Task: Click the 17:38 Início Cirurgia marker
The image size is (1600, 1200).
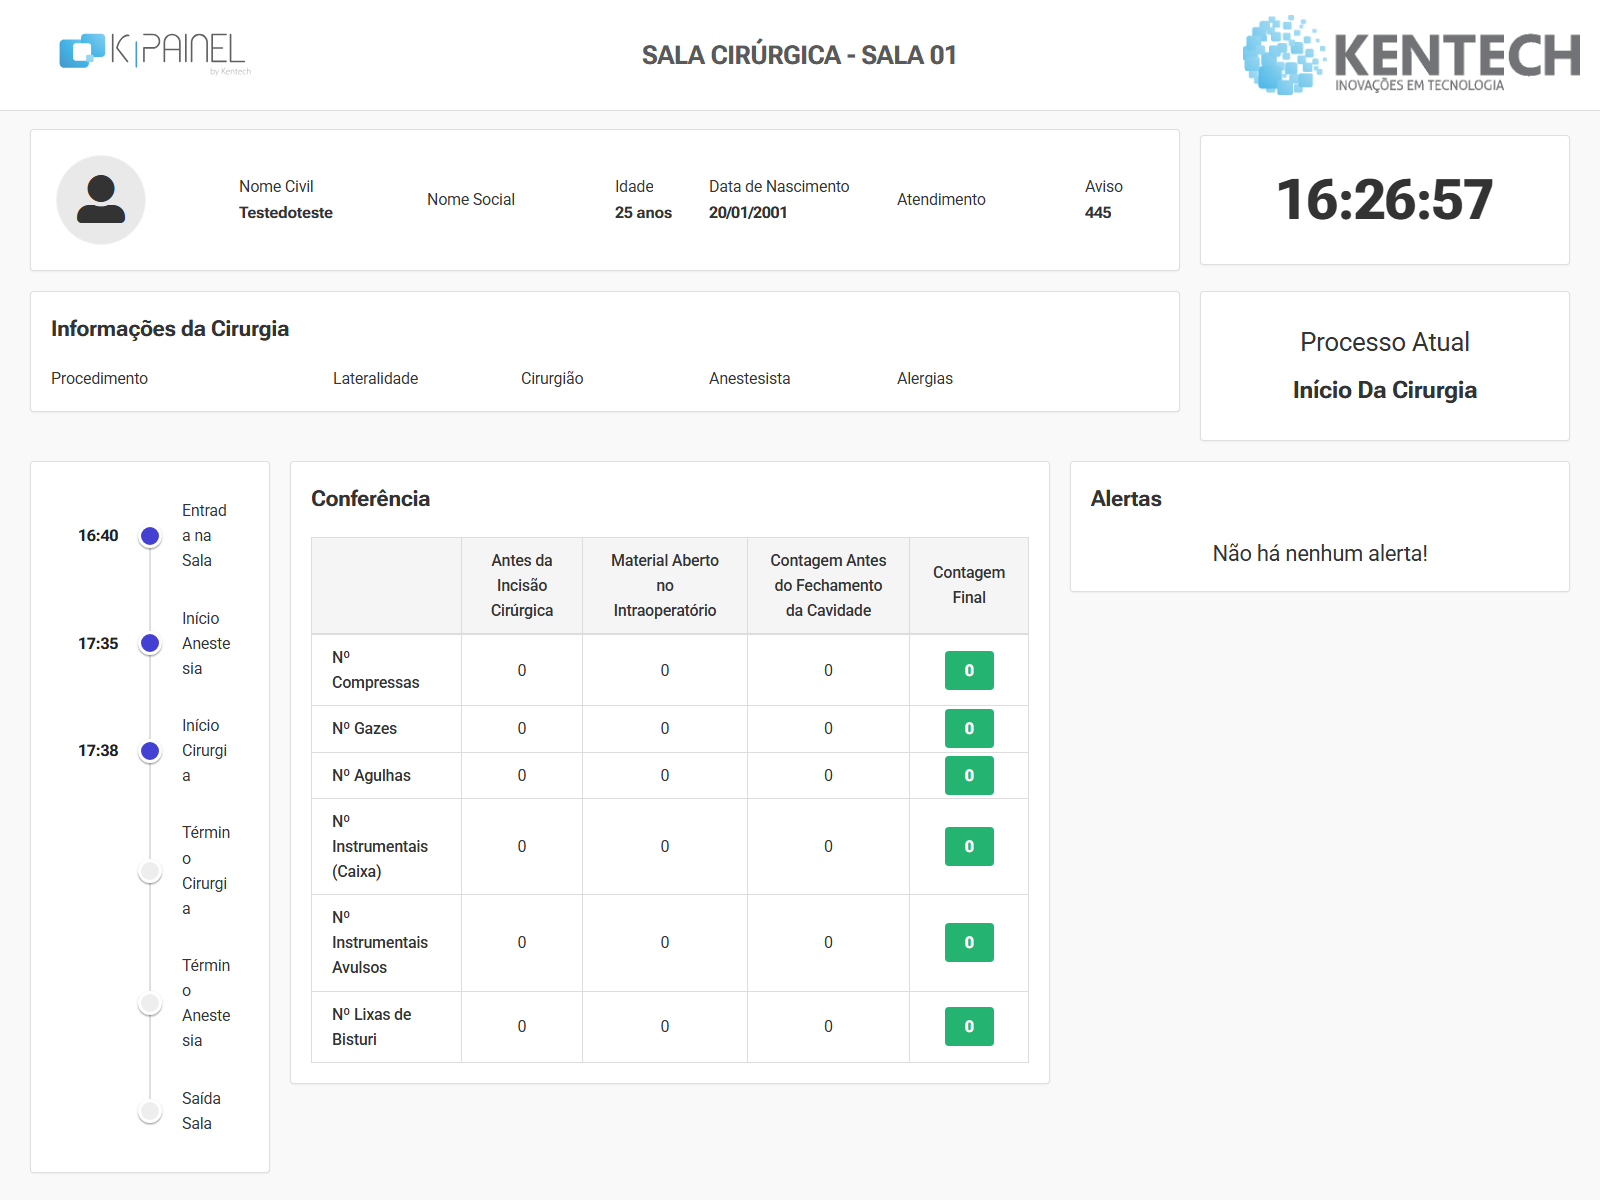Action: [150, 751]
